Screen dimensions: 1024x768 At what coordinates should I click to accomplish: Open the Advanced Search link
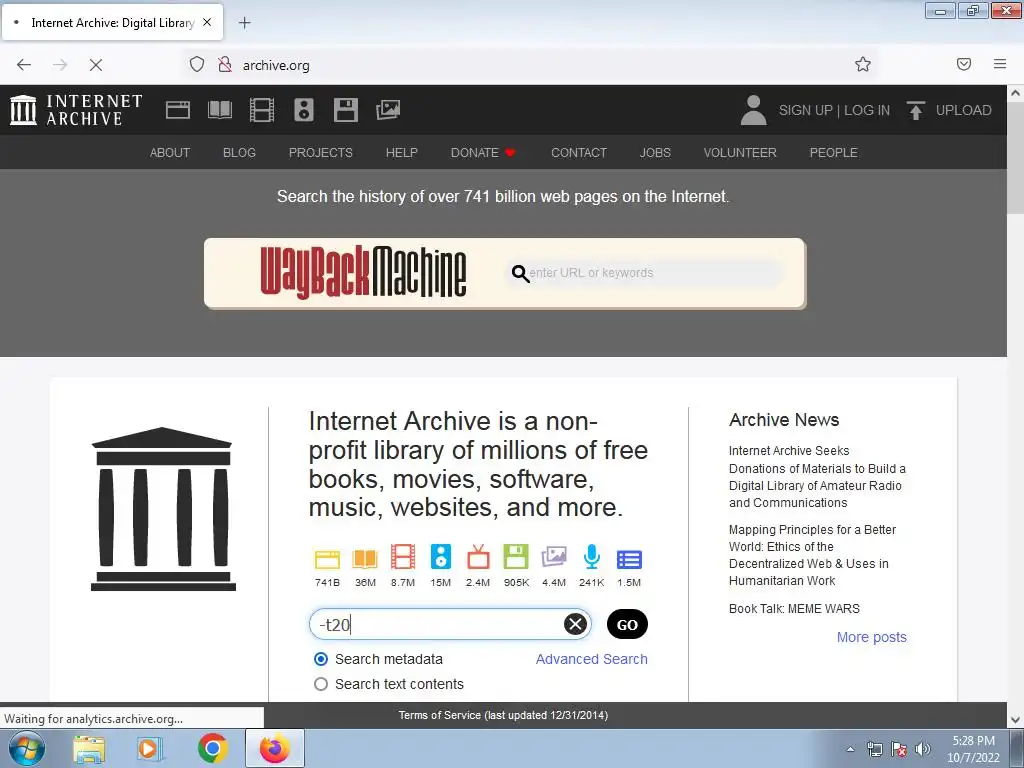592,659
